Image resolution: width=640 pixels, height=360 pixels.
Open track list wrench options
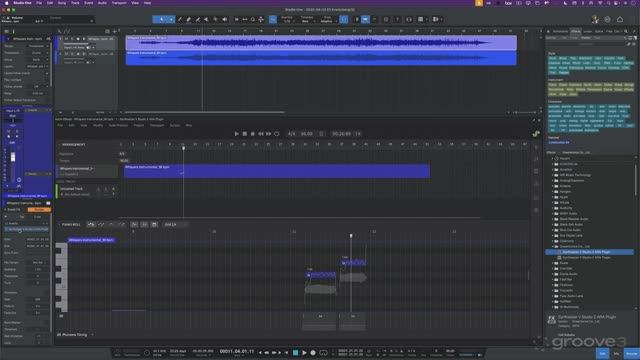[60, 31]
